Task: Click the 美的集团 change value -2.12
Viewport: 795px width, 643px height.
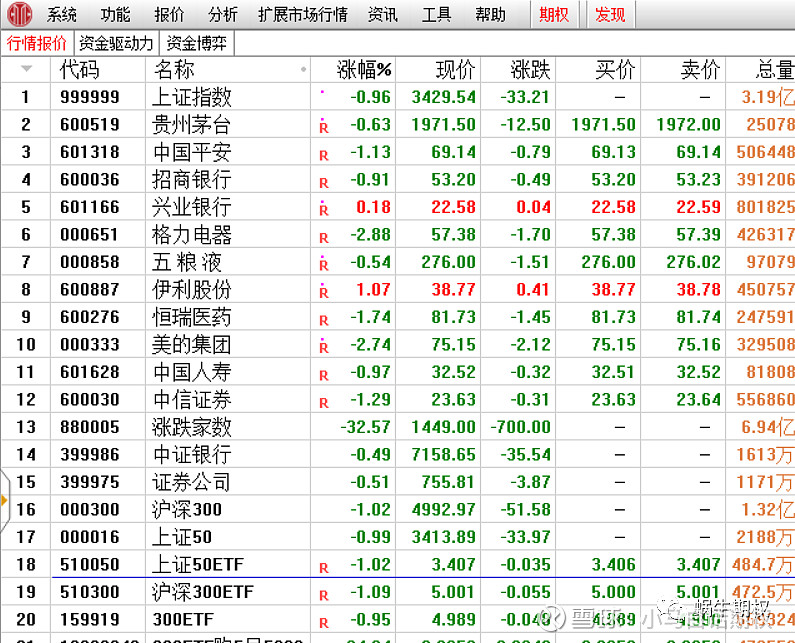Action: (x=530, y=345)
